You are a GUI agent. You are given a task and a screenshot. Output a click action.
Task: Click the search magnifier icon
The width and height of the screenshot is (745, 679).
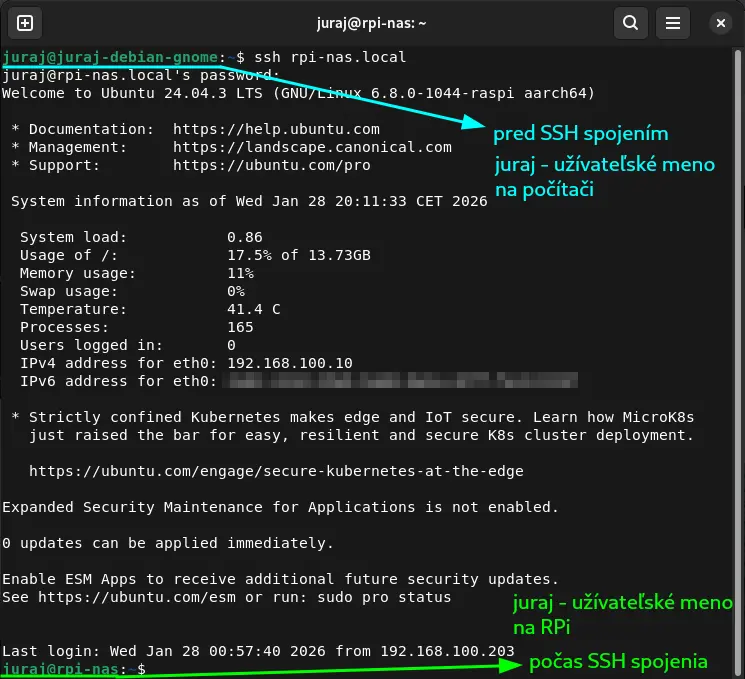pos(629,22)
